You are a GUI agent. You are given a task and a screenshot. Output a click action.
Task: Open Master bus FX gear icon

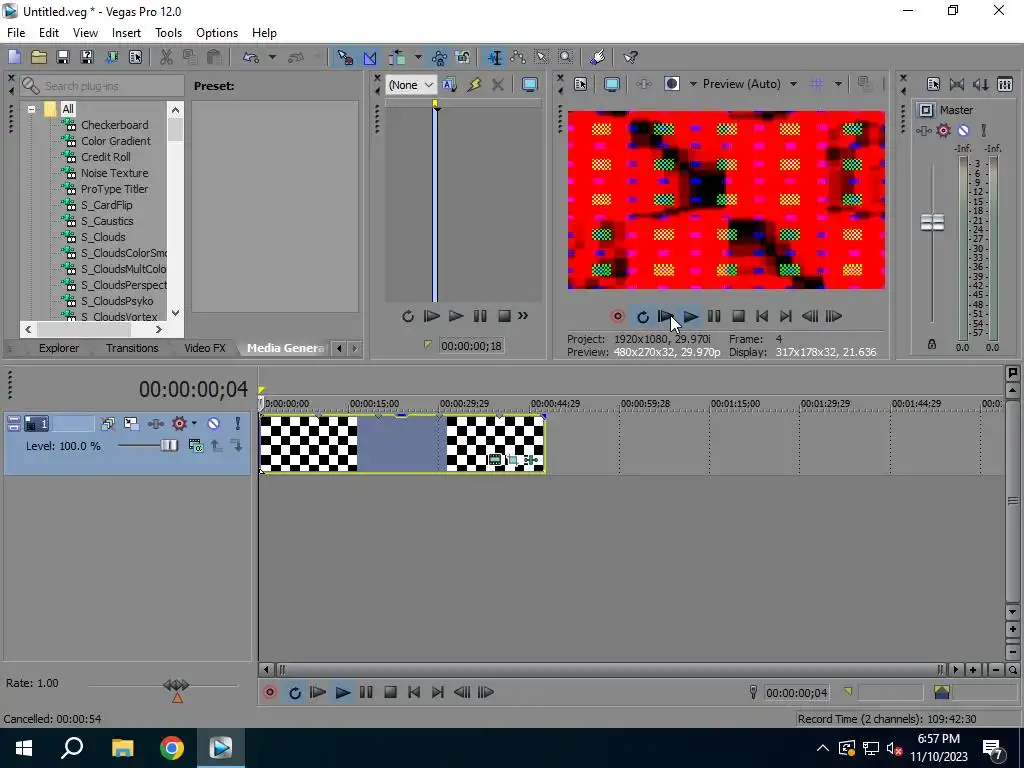pos(943,131)
